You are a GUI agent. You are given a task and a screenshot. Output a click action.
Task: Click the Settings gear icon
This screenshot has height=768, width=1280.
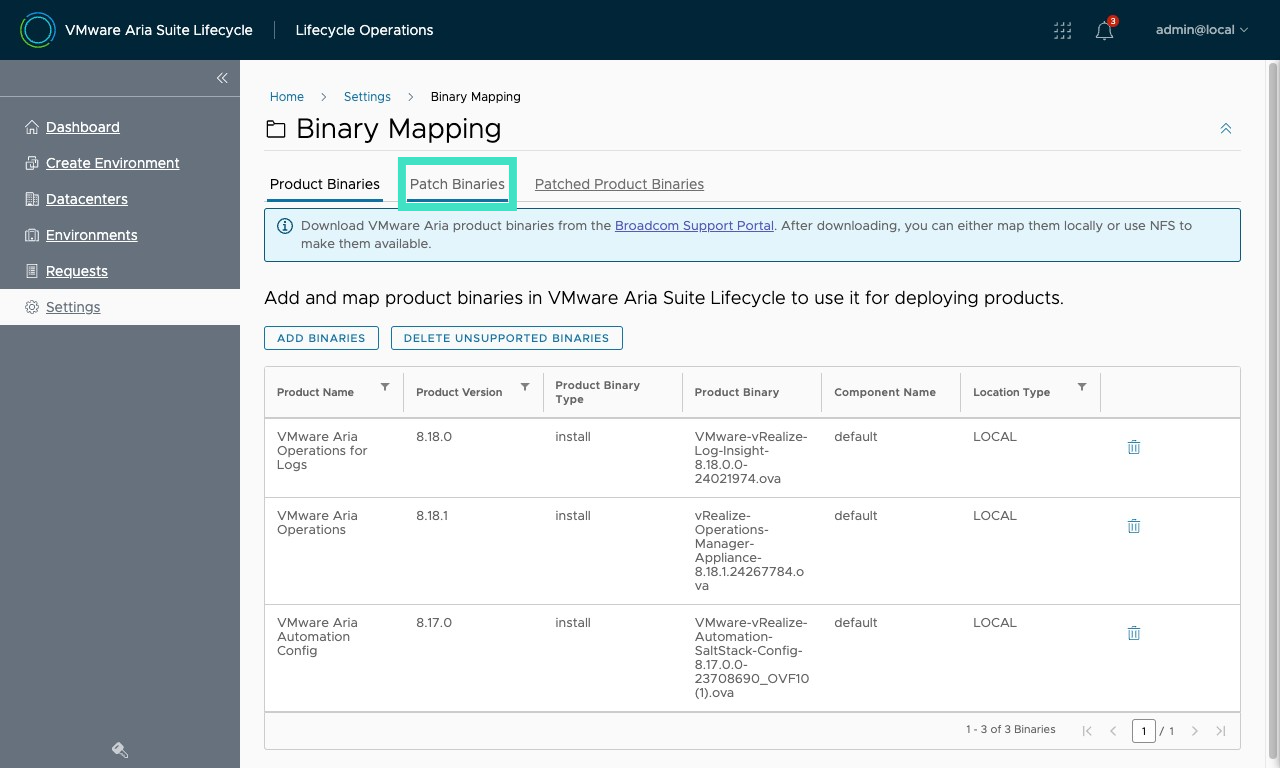(x=32, y=307)
